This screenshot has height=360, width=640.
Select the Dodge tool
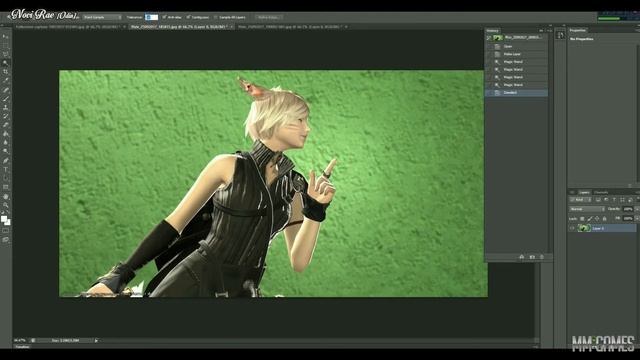point(5,151)
